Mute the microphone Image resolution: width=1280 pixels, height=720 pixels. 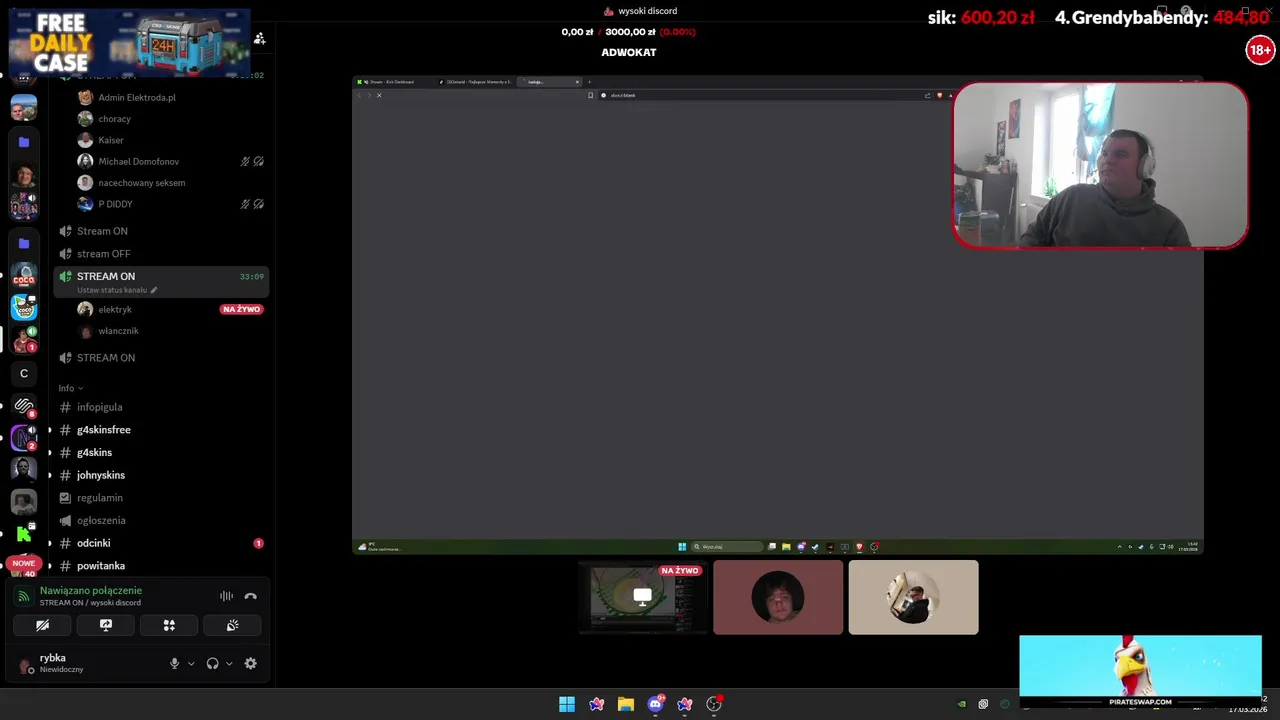pos(174,663)
